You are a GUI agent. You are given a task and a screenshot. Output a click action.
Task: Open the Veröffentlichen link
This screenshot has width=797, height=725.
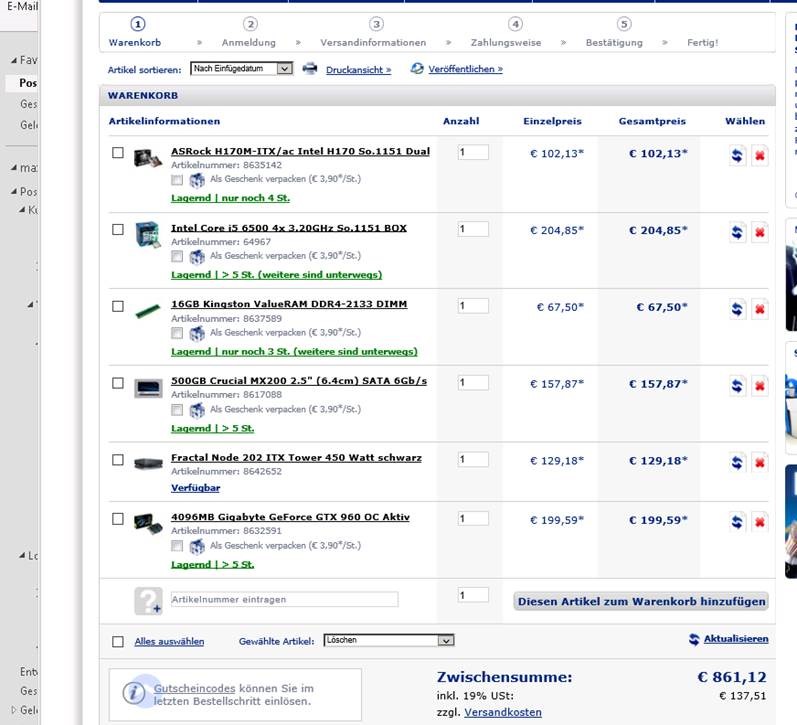(x=465, y=69)
